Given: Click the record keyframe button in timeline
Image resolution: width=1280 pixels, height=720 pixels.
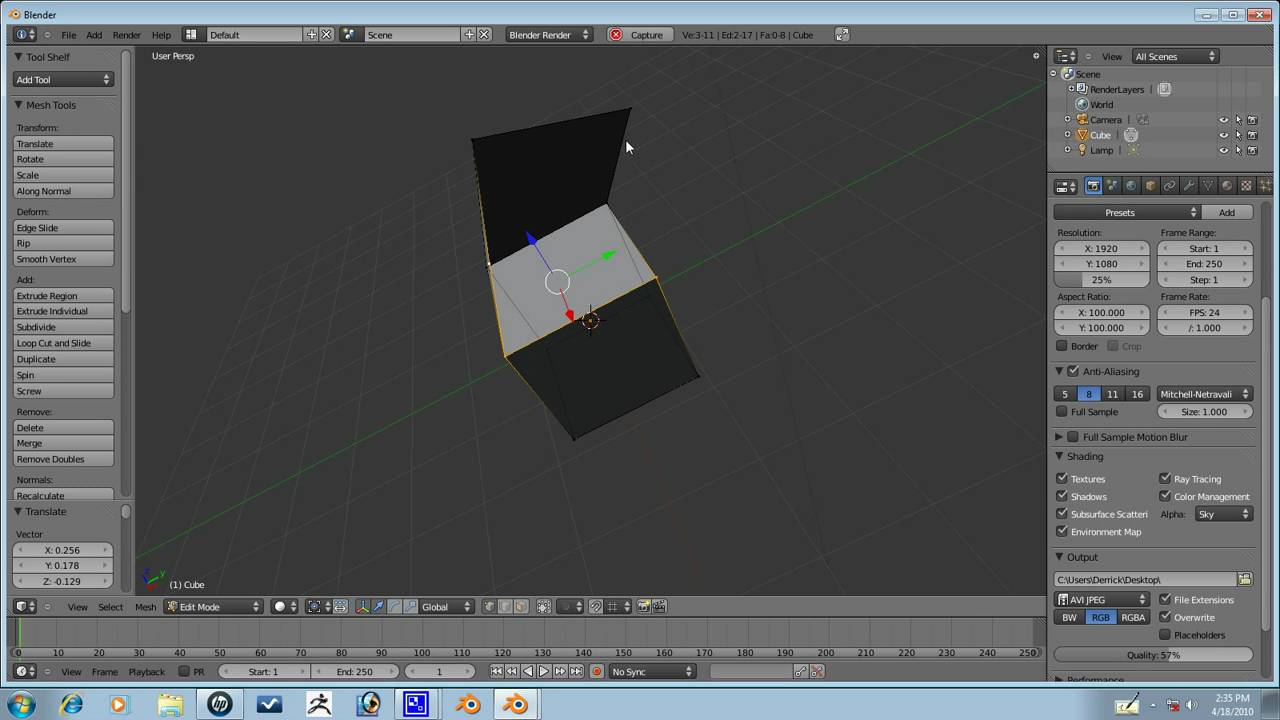Looking at the screenshot, I should [597, 672].
